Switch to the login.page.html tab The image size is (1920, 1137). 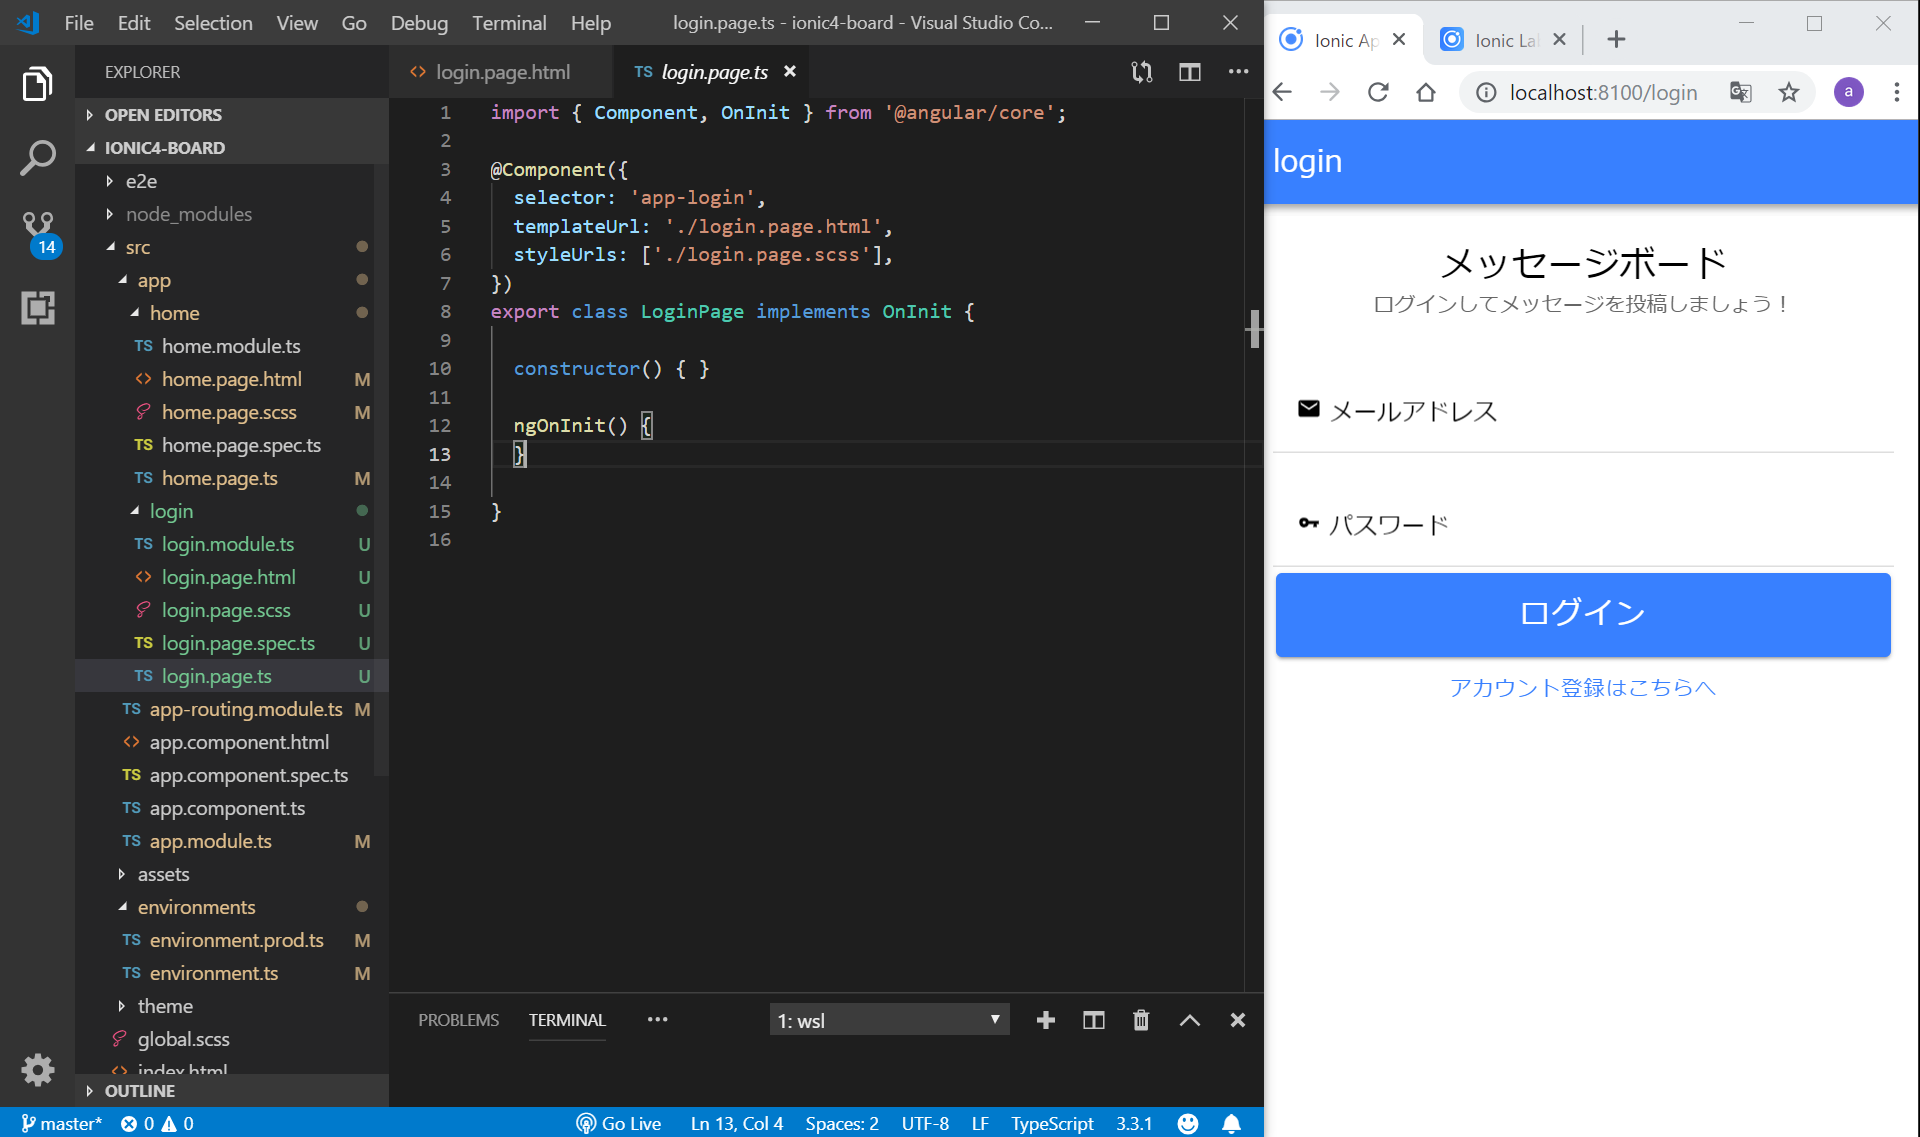coord(502,72)
